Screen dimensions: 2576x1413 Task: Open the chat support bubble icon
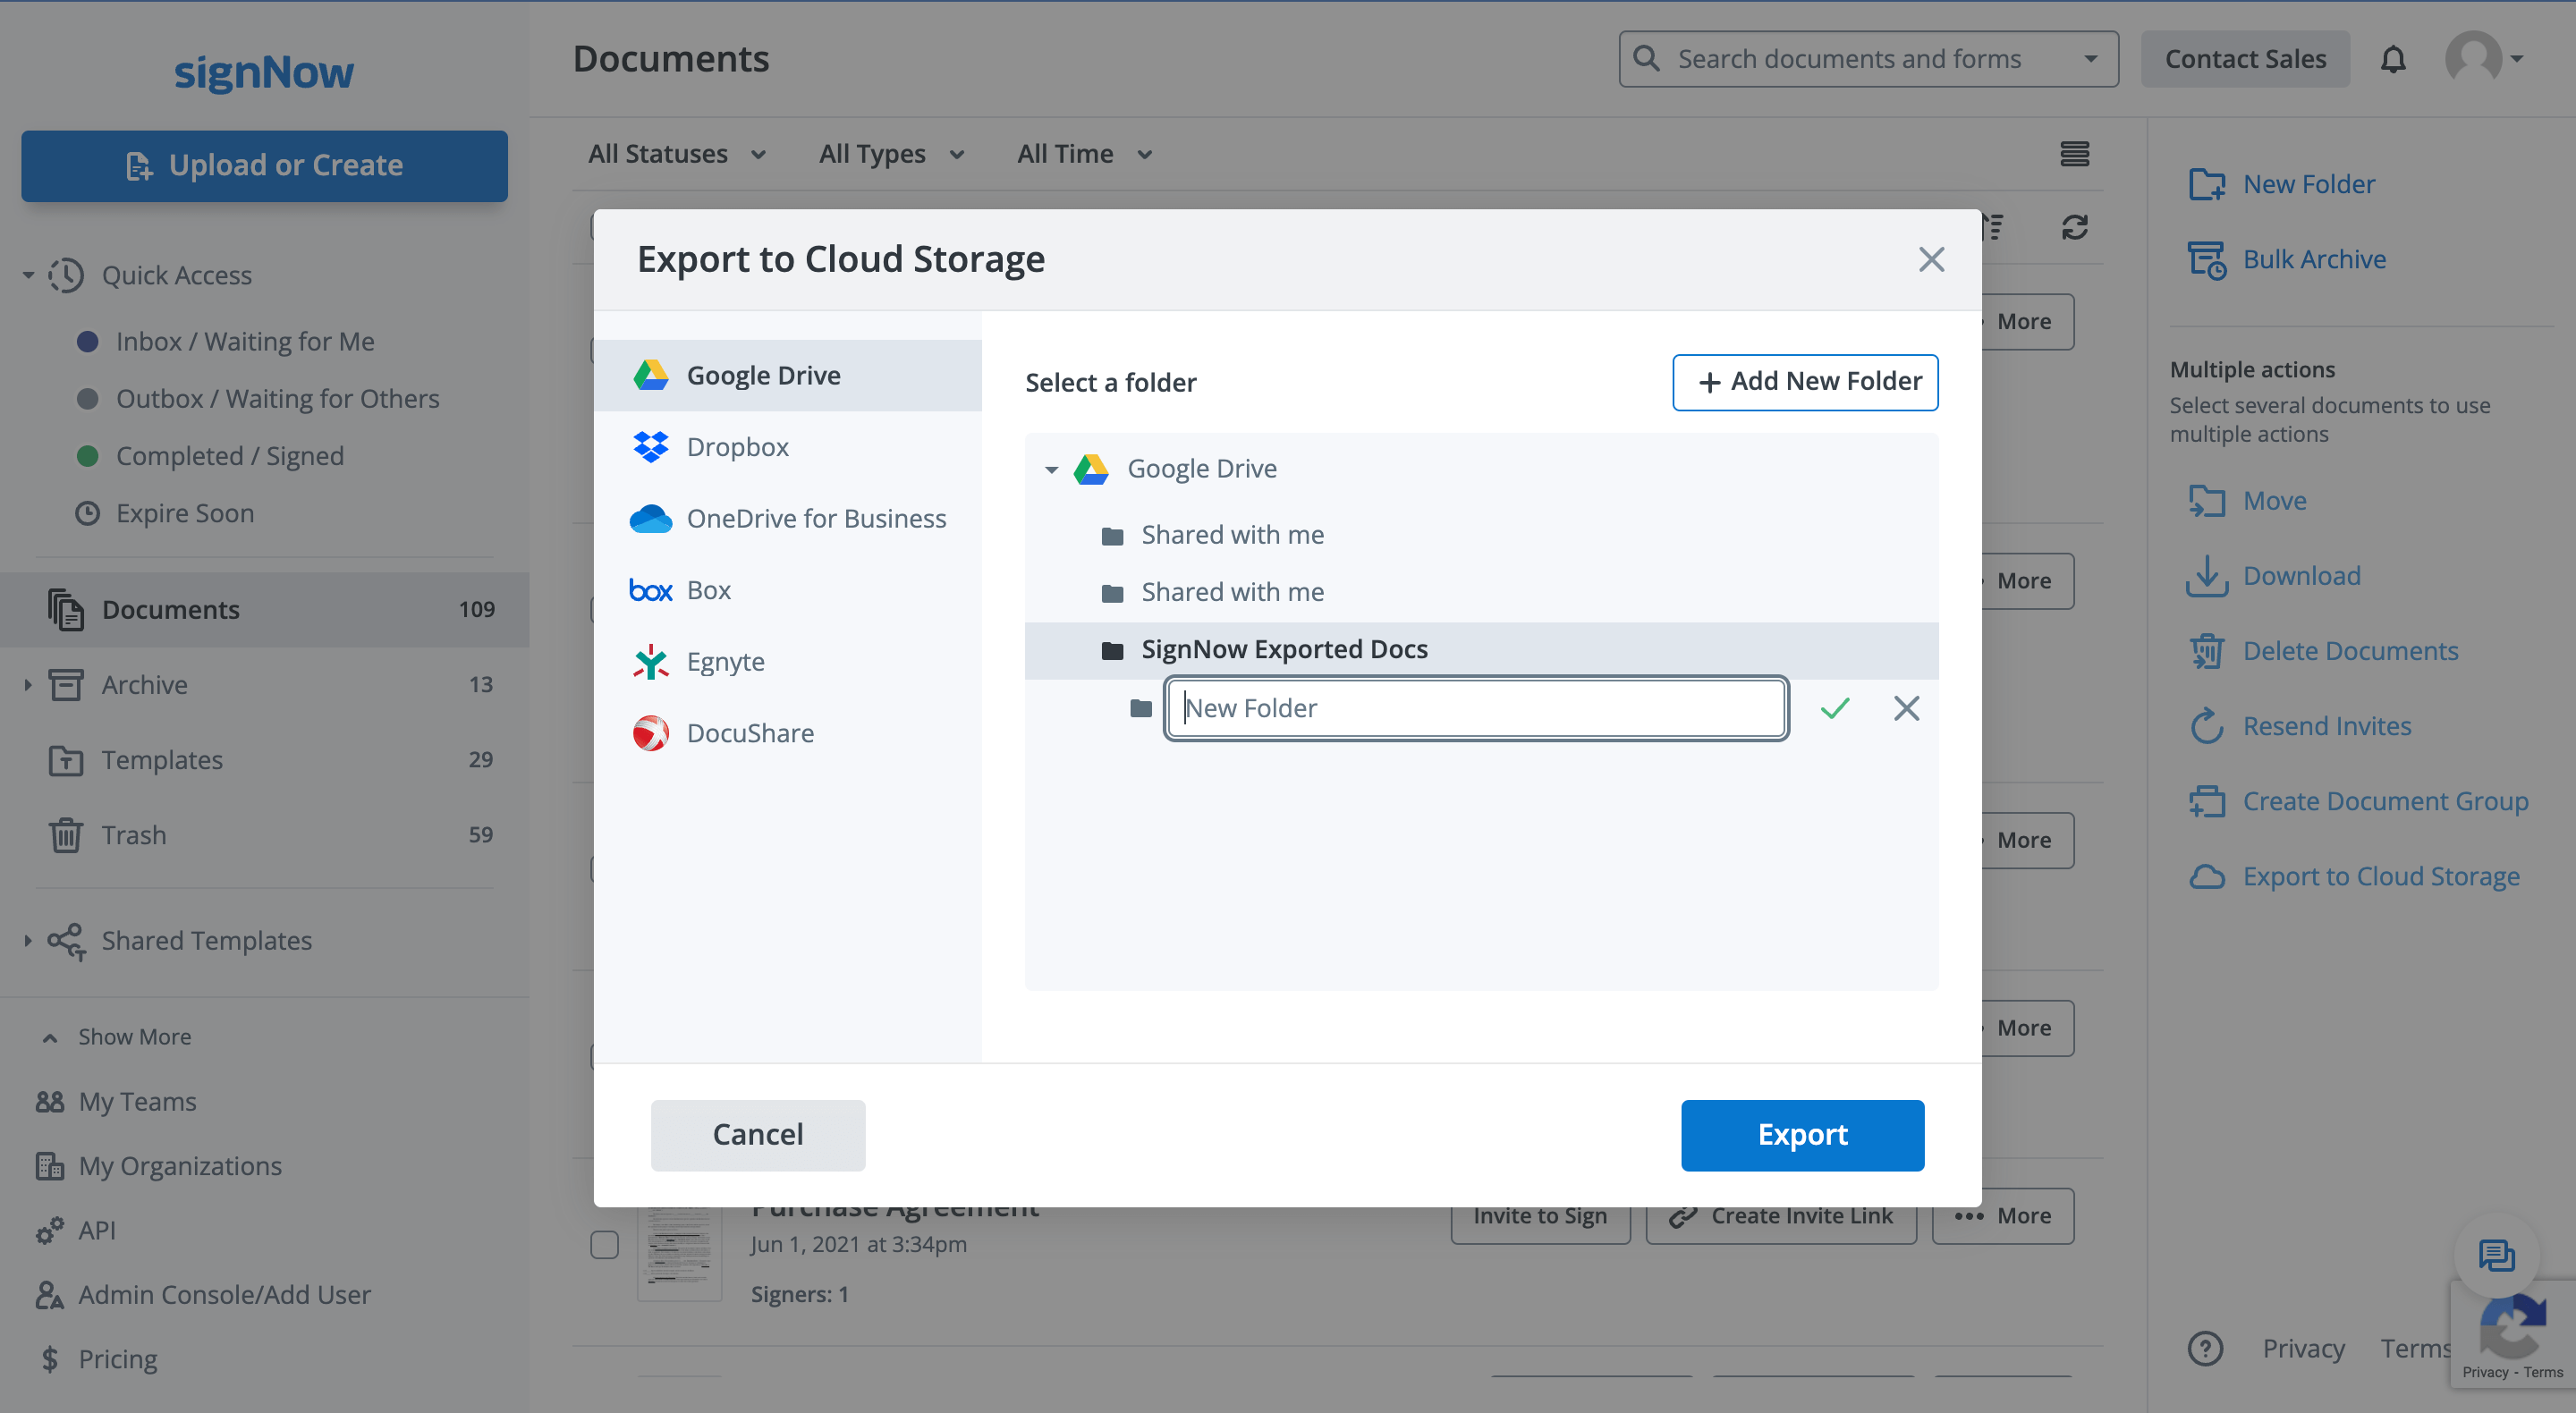[2496, 1254]
